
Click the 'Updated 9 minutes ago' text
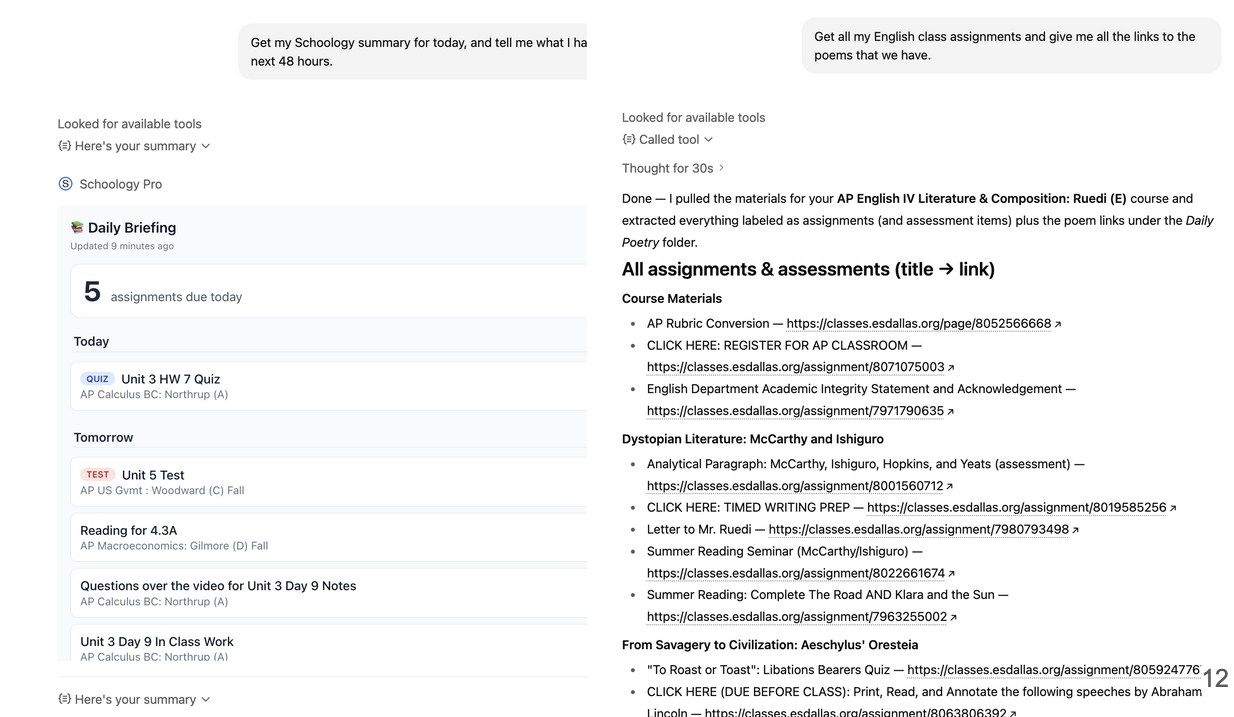click(x=122, y=246)
